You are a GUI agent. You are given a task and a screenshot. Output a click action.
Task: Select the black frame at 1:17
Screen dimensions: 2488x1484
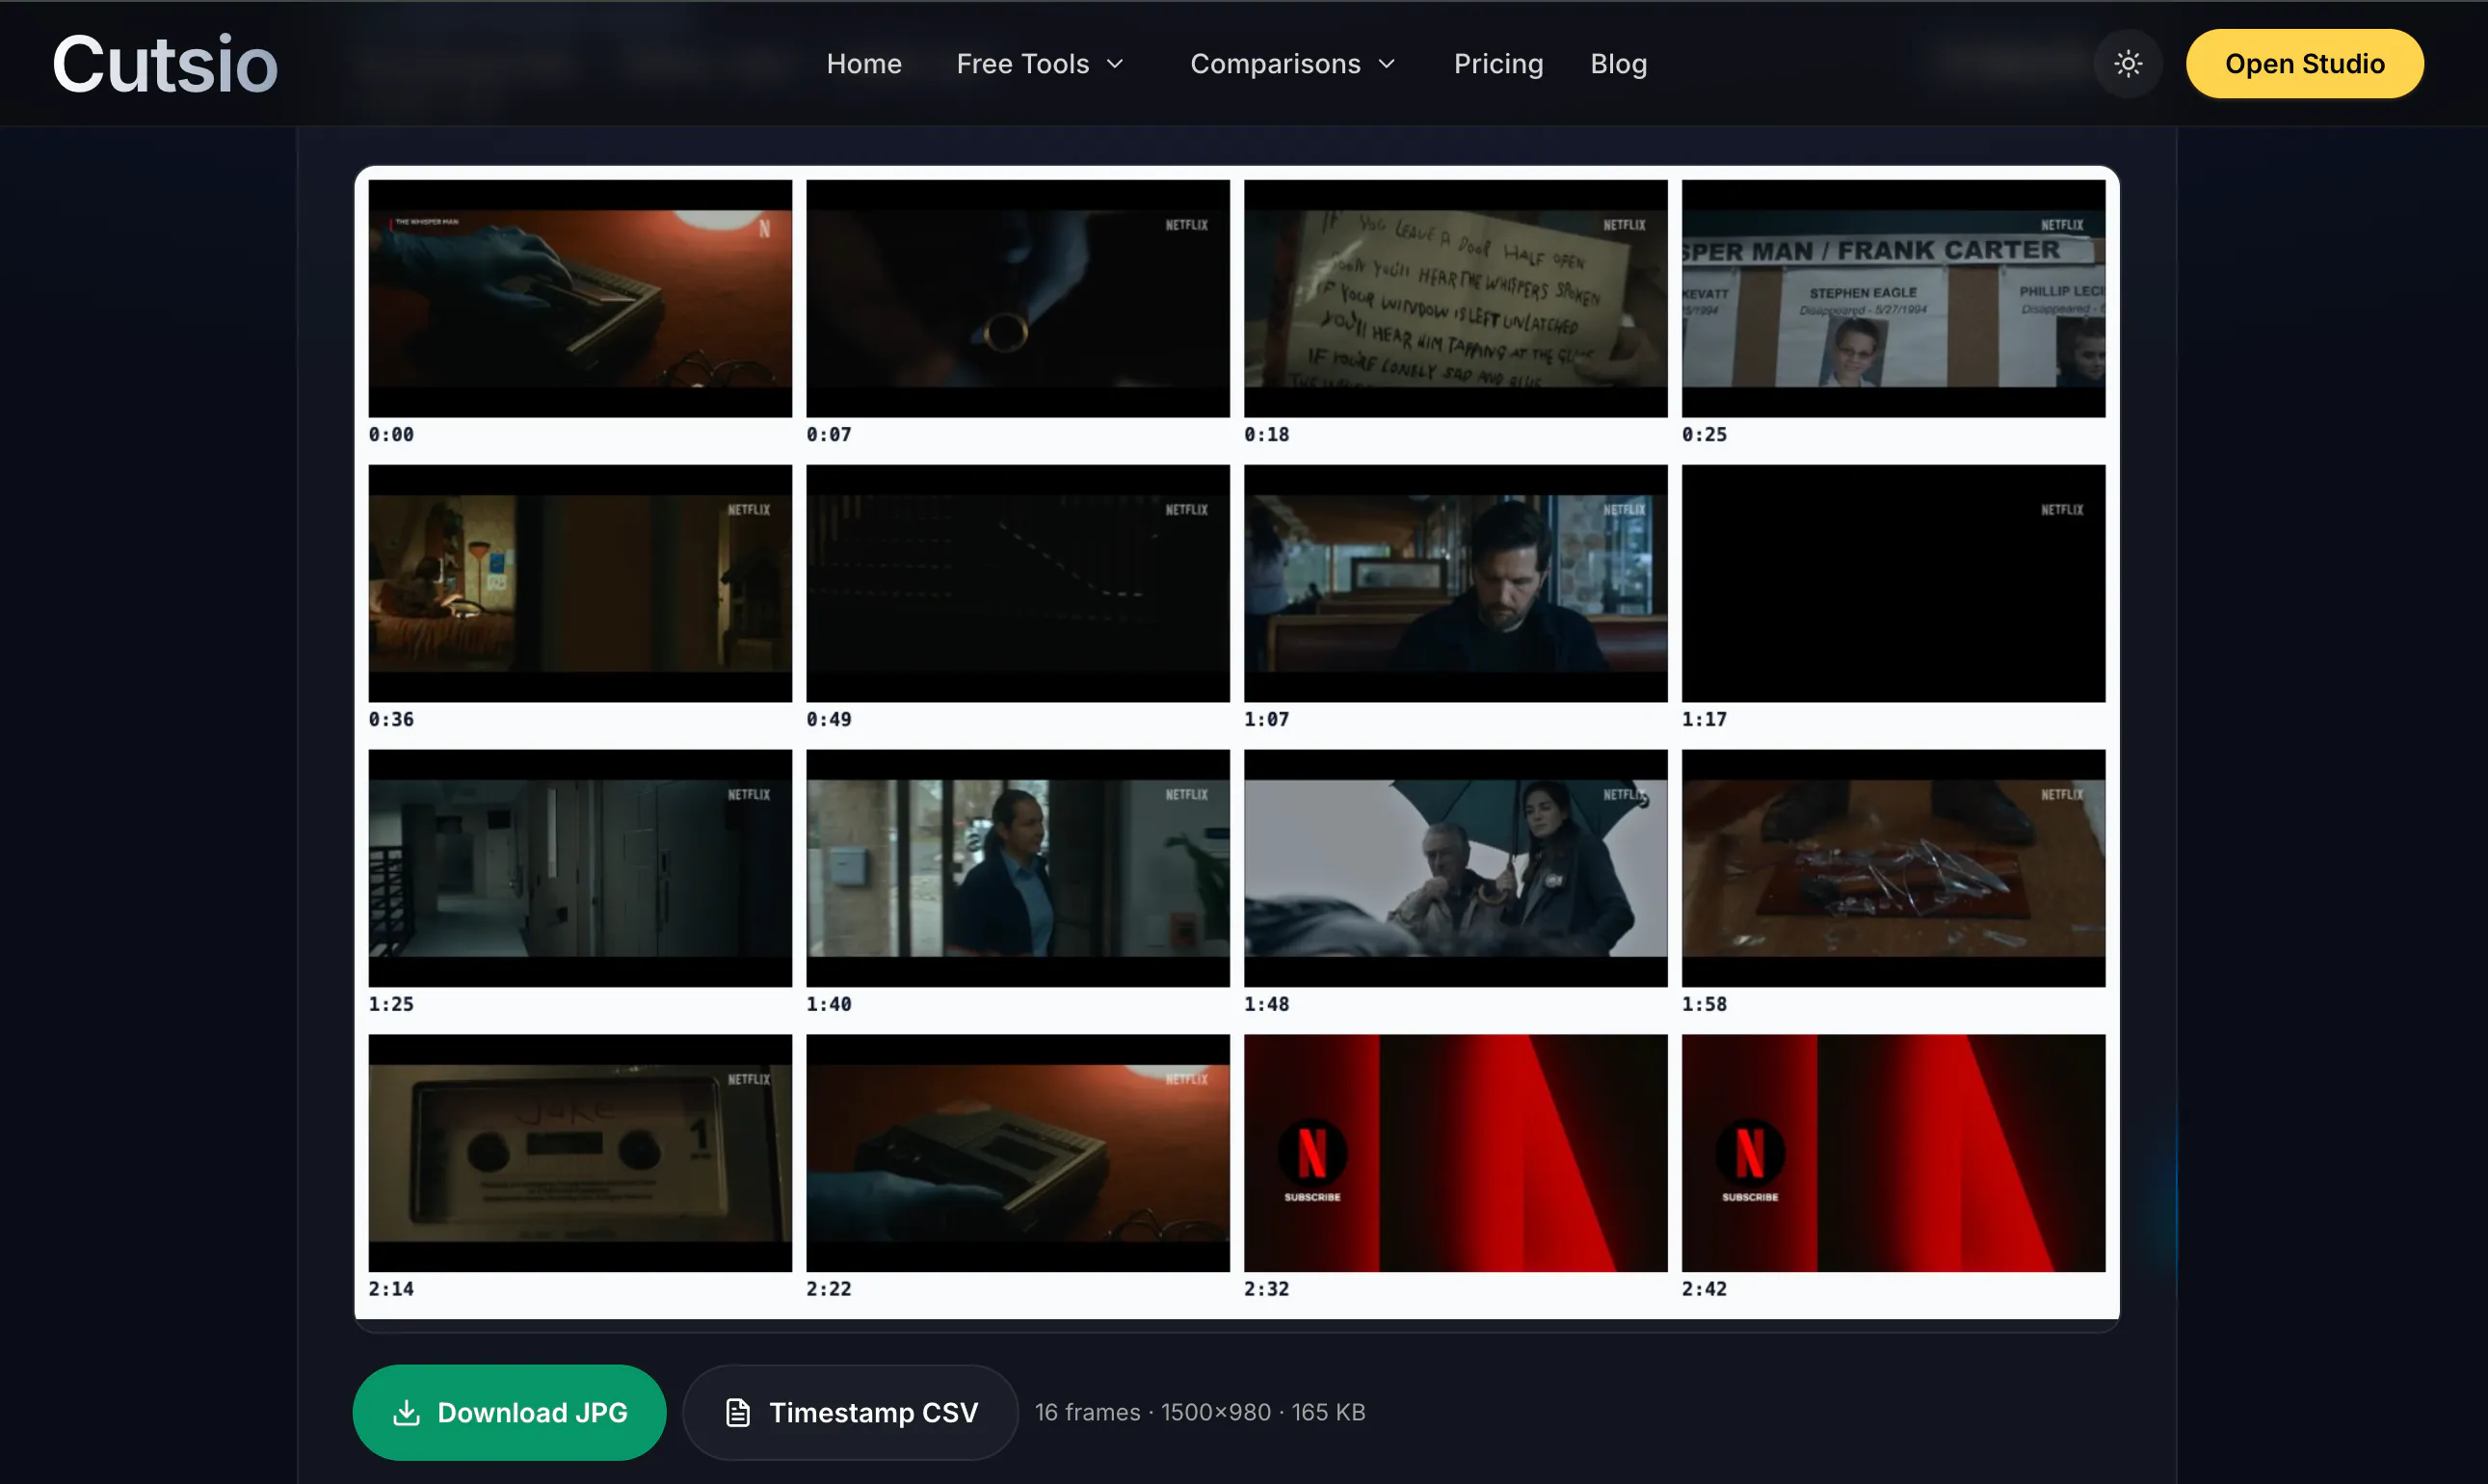(x=1894, y=583)
